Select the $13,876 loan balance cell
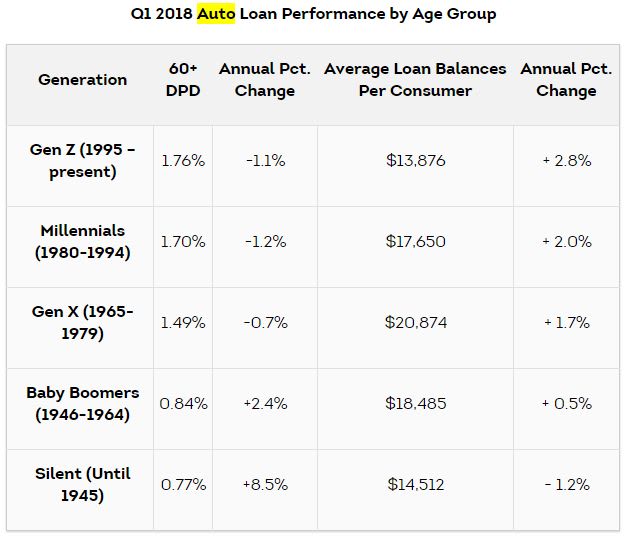Image resolution: width=624 pixels, height=537 pixels. (415, 160)
